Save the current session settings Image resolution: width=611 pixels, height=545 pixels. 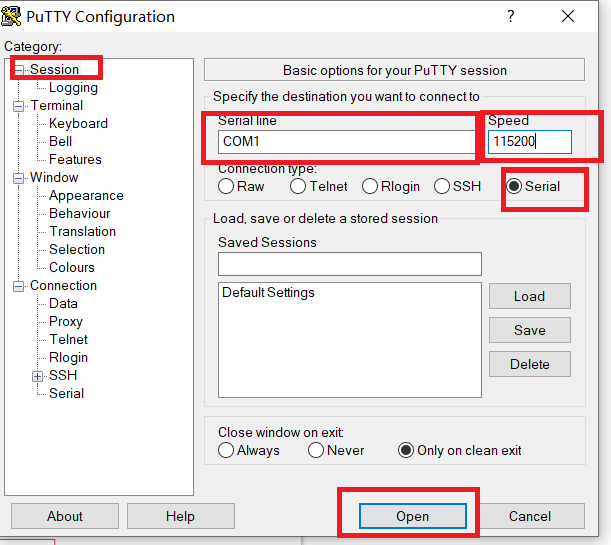[x=530, y=330]
